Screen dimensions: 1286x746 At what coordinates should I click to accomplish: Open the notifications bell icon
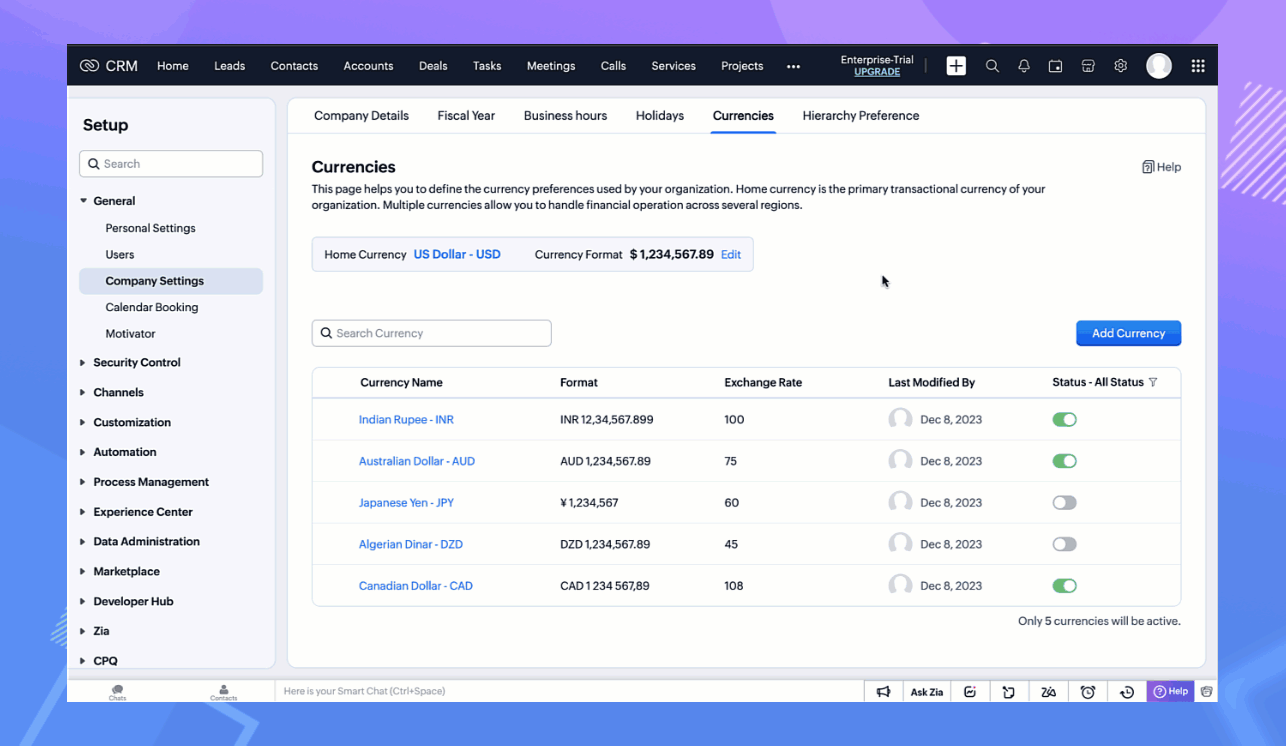(x=1024, y=66)
